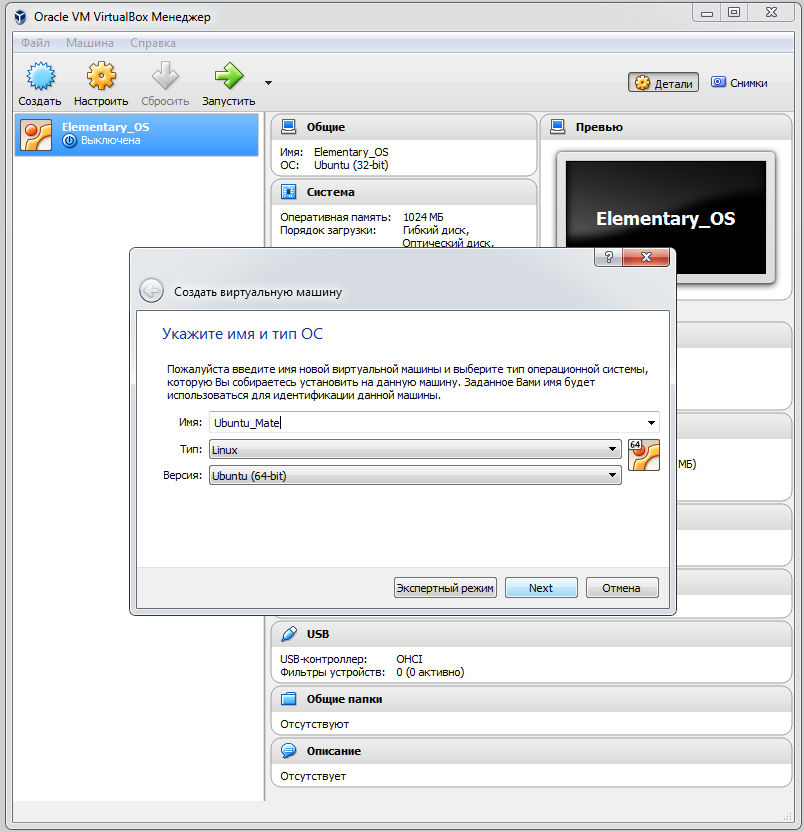Open the Файл menu
Viewport: 804px width, 832px height.
[x=35, y=43]
